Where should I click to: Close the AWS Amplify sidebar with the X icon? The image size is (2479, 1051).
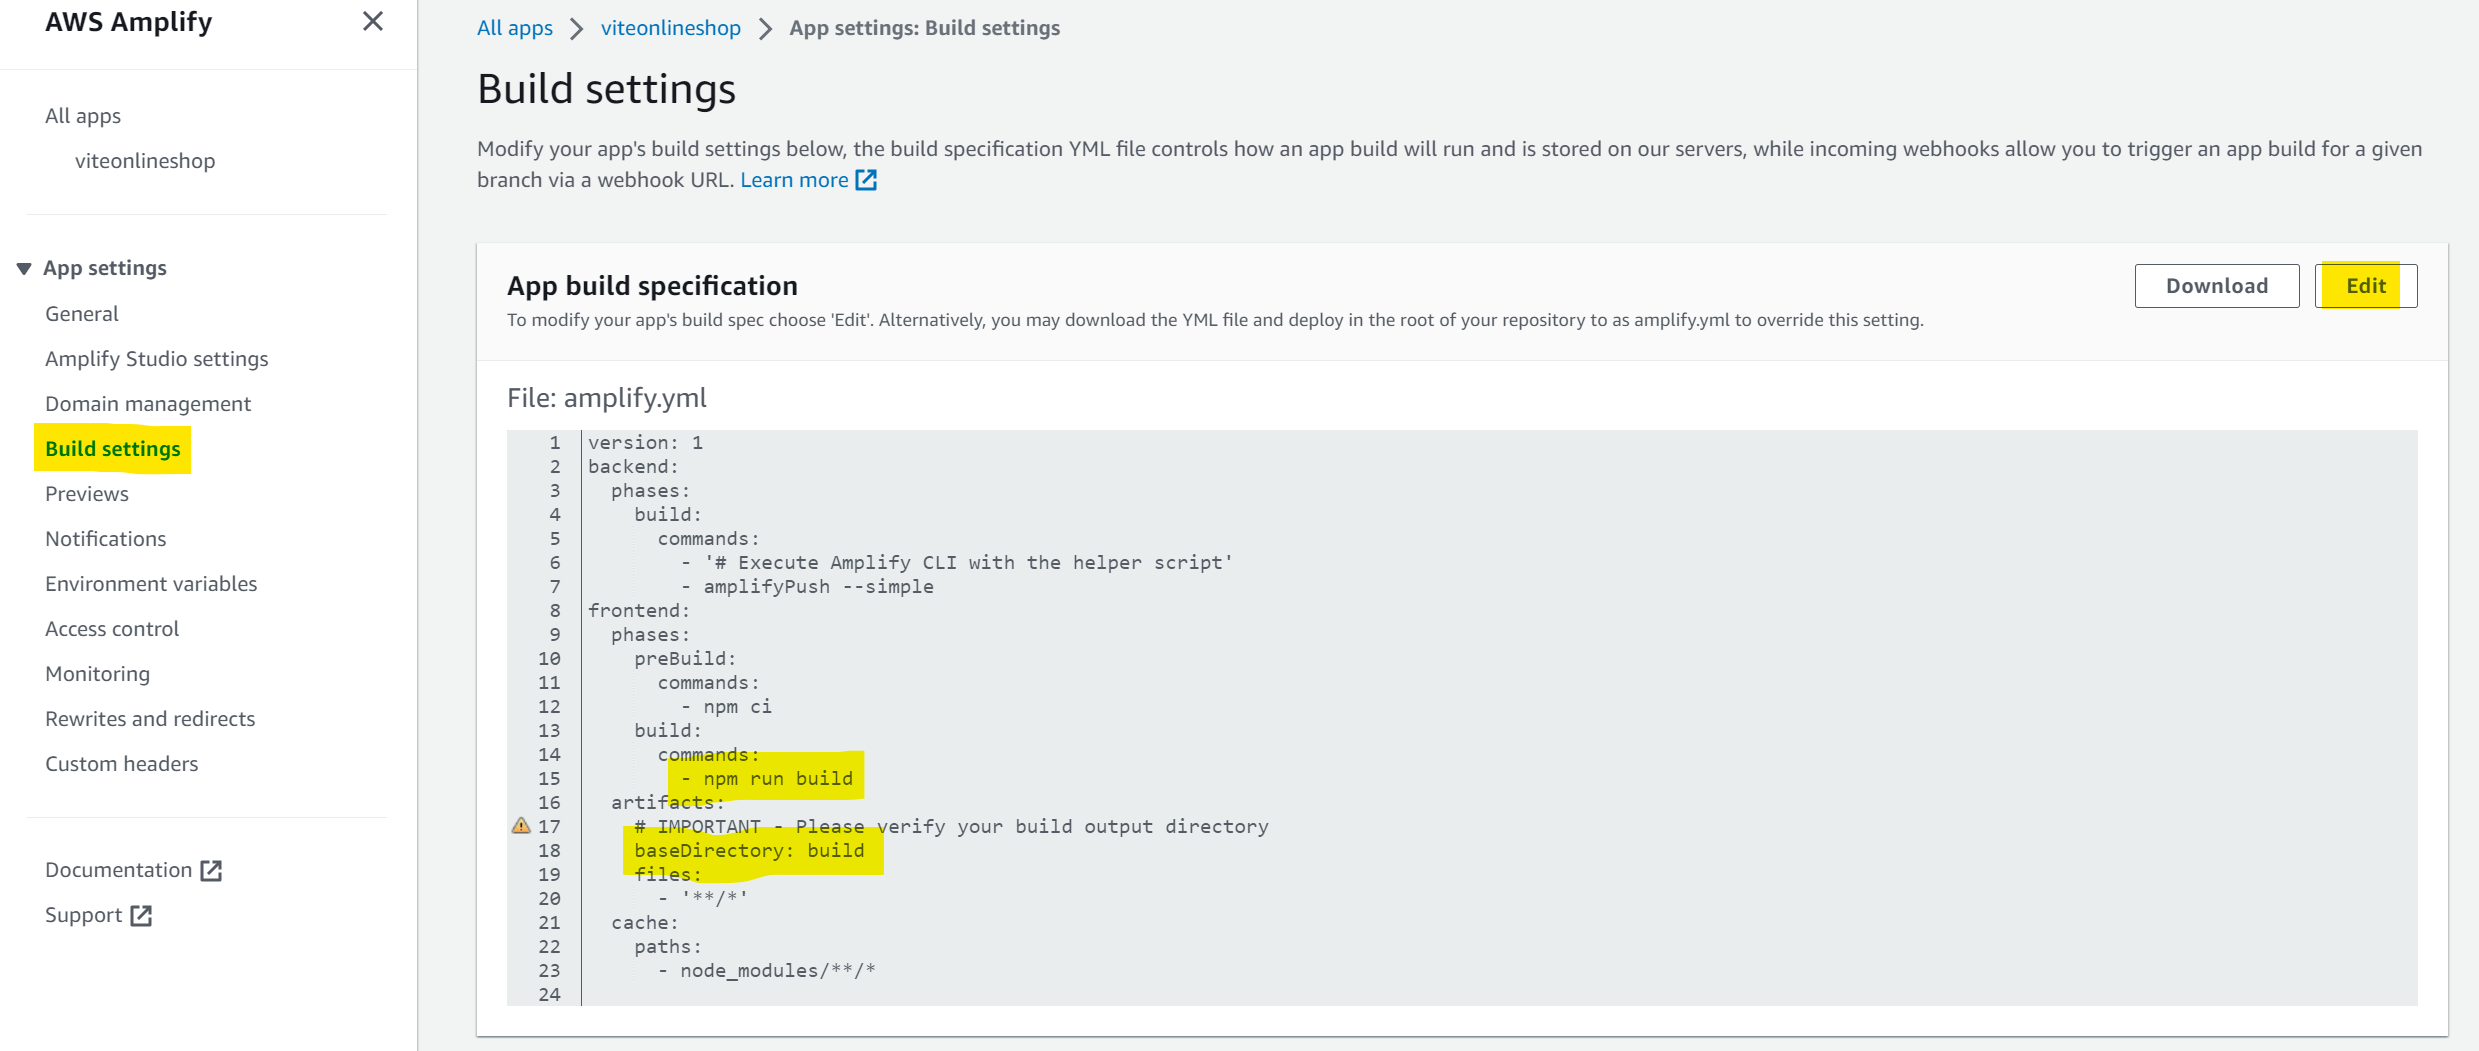point(373,21)
